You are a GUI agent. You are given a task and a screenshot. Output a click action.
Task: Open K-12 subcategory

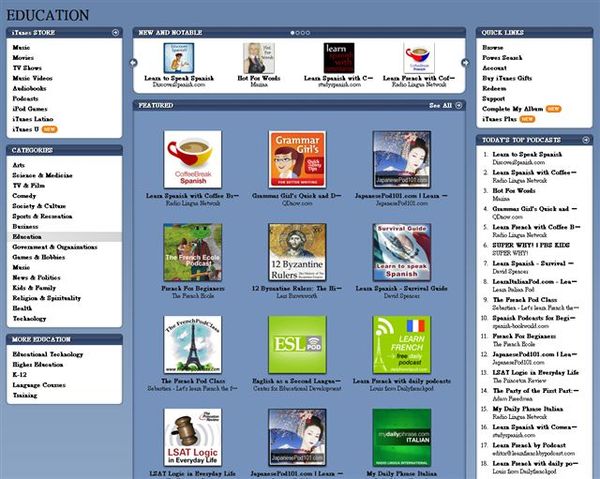(19, 375)
